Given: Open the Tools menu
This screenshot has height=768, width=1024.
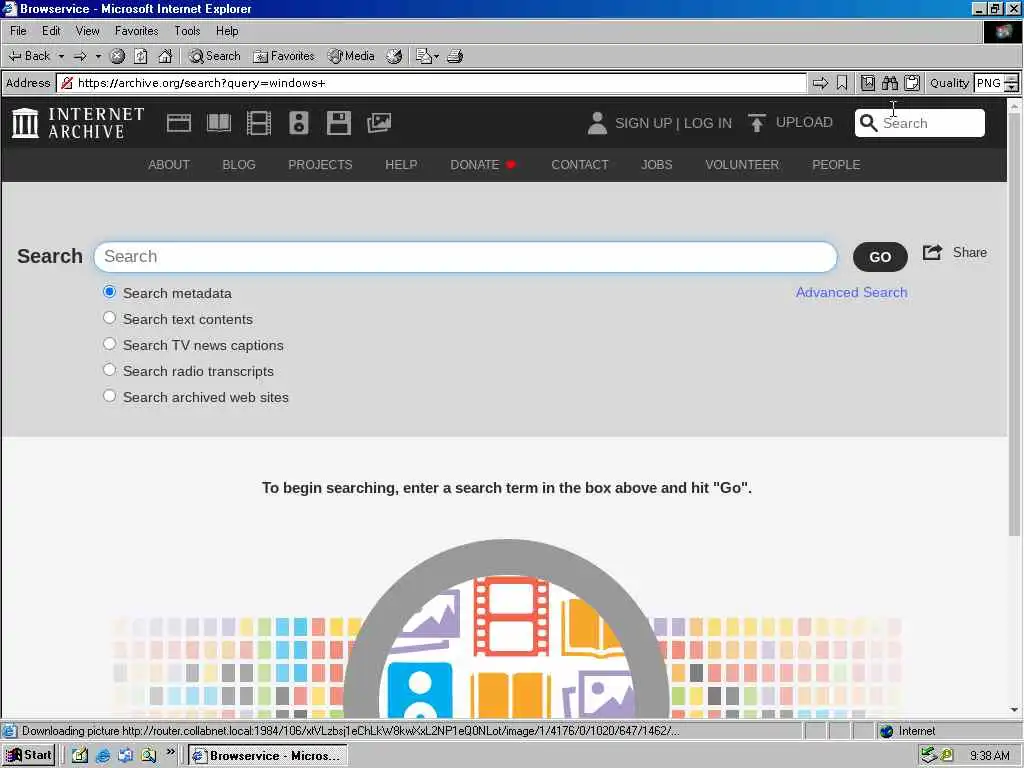Looking at the screenshot, I should 187,31.
